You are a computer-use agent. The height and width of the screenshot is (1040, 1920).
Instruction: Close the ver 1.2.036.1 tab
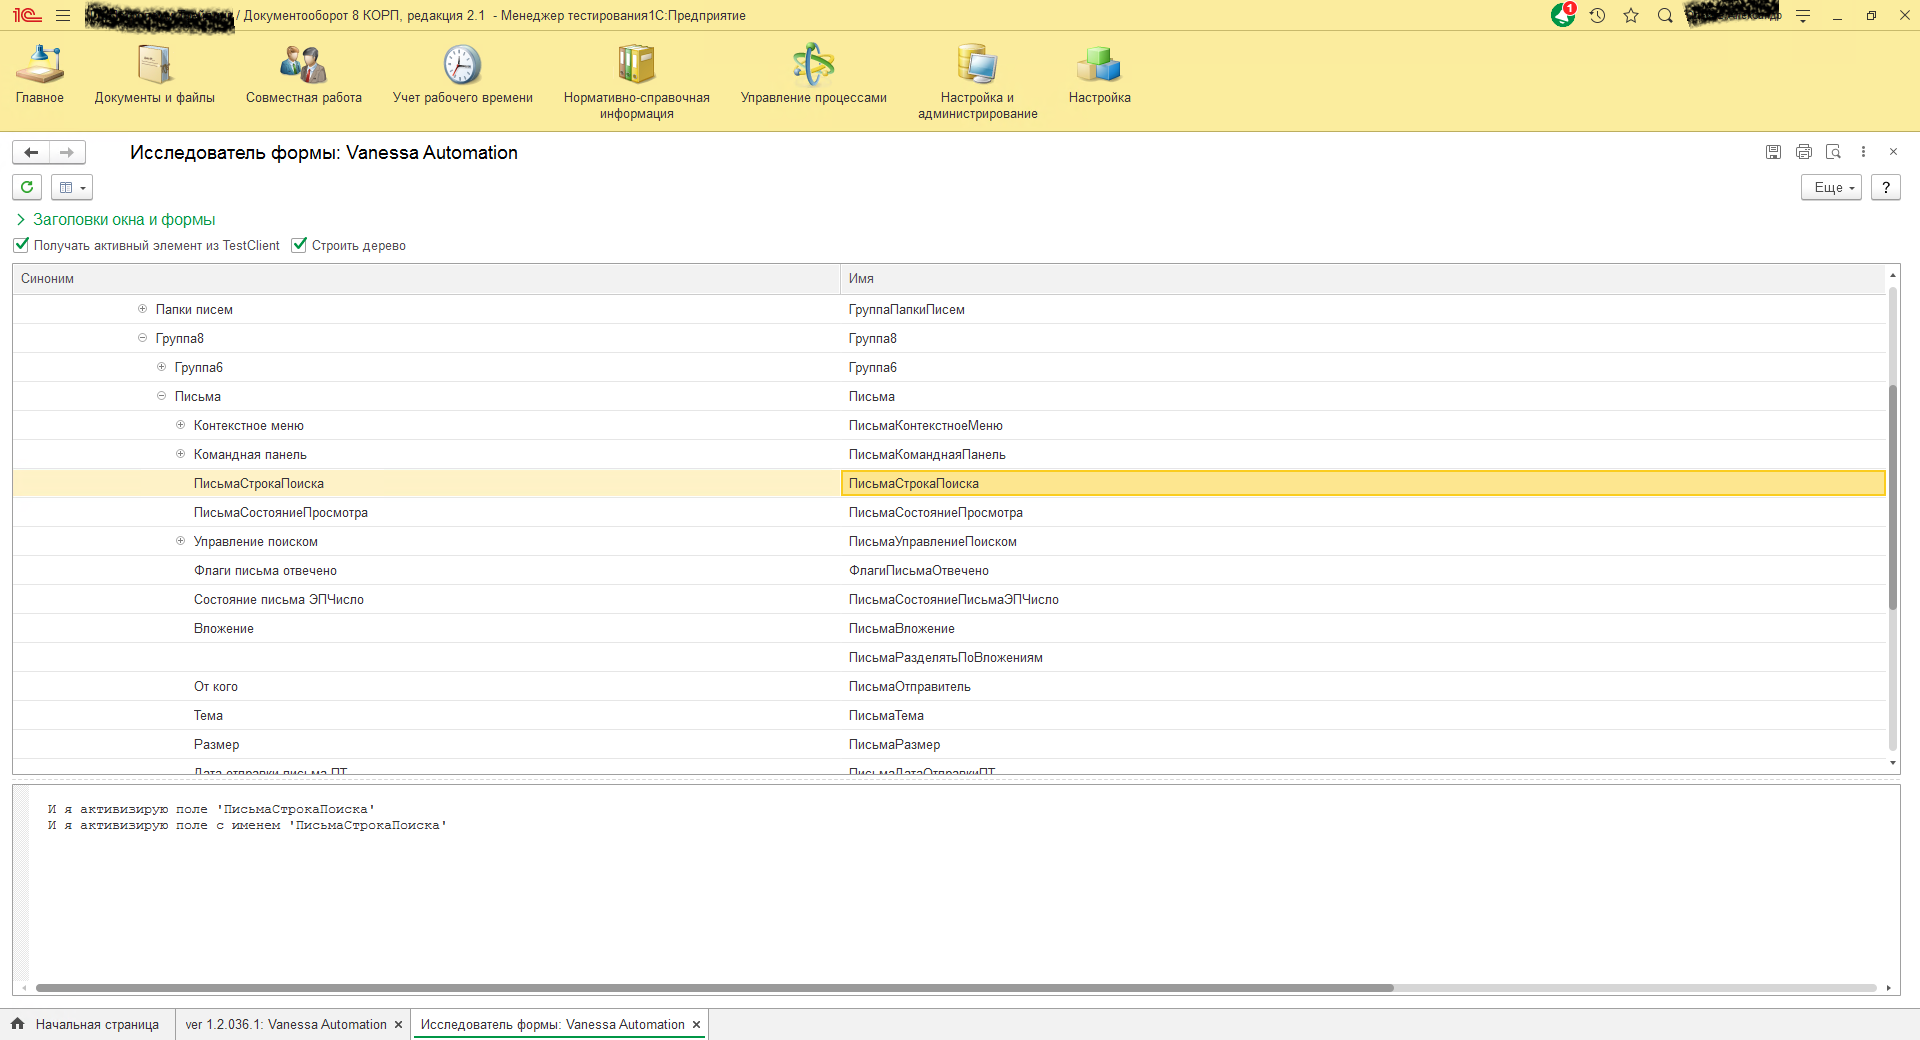tap(398, 1025)
